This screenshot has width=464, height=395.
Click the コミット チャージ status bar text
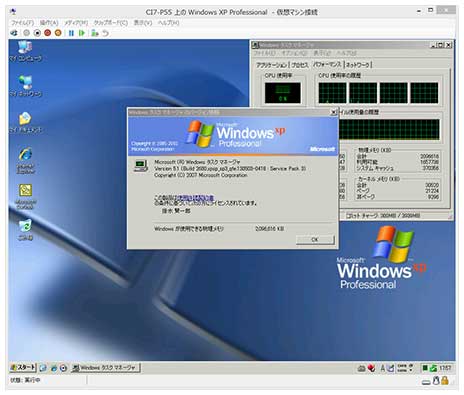[x=383, y=216]
